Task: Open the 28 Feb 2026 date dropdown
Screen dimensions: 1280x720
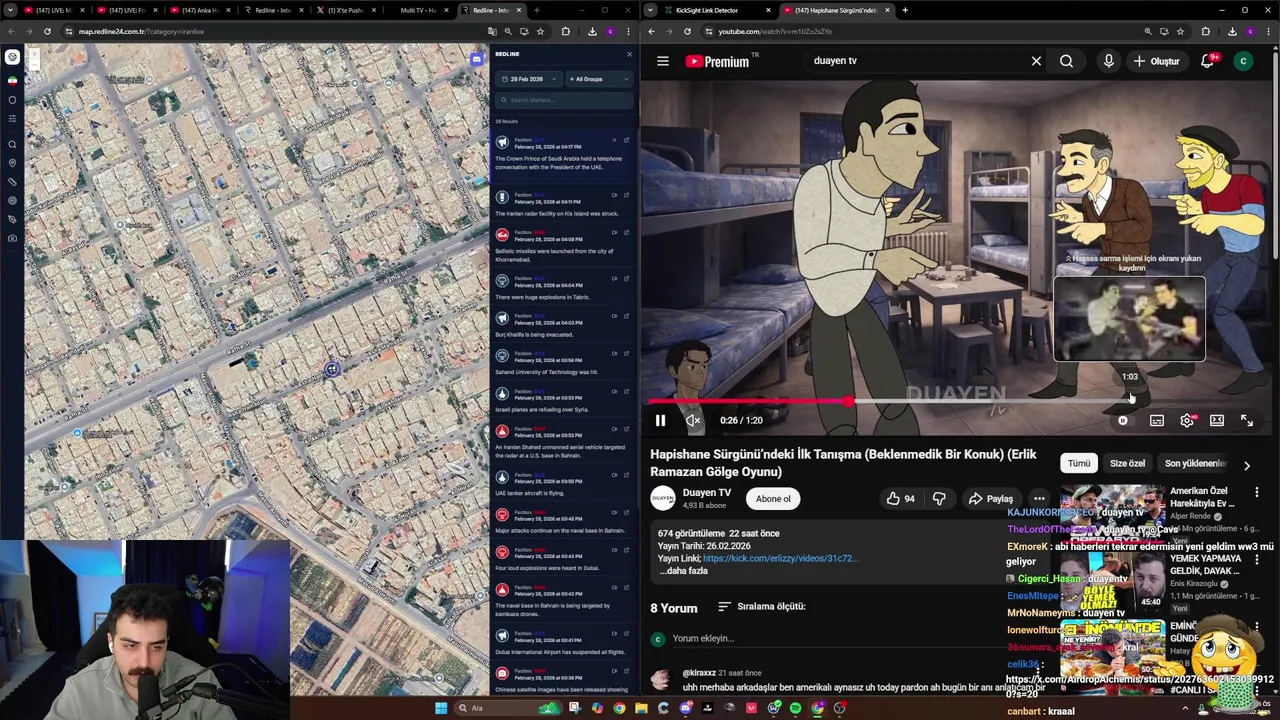Action: click(529, 79)
